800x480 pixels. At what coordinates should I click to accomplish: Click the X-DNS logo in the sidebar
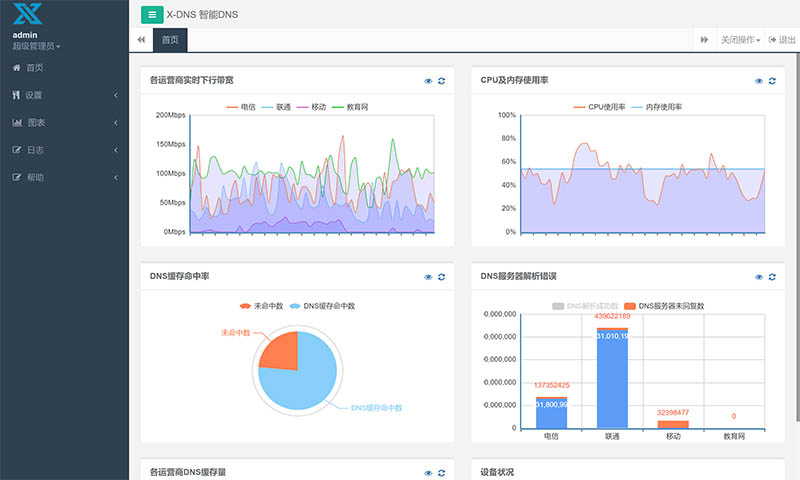coord(27,14)
